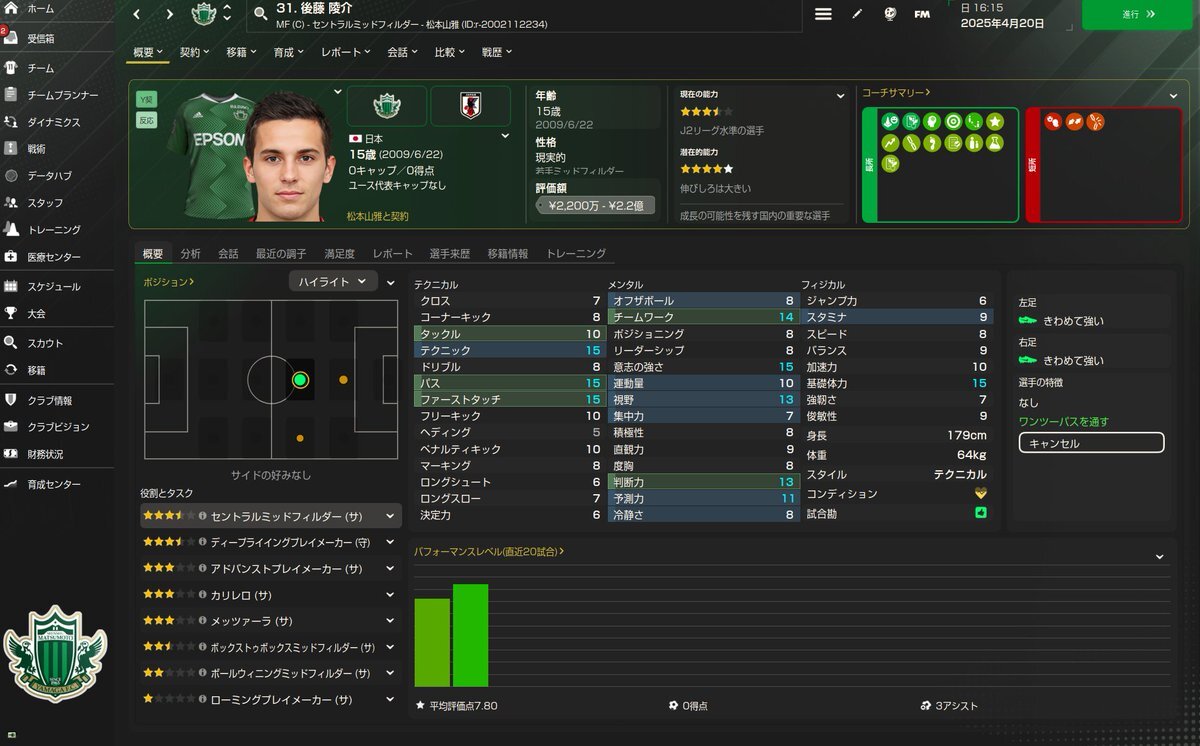The image size is (1200, 746).
Task: Click the star icon in coach strengths
Action: click(x=995, y=121)
